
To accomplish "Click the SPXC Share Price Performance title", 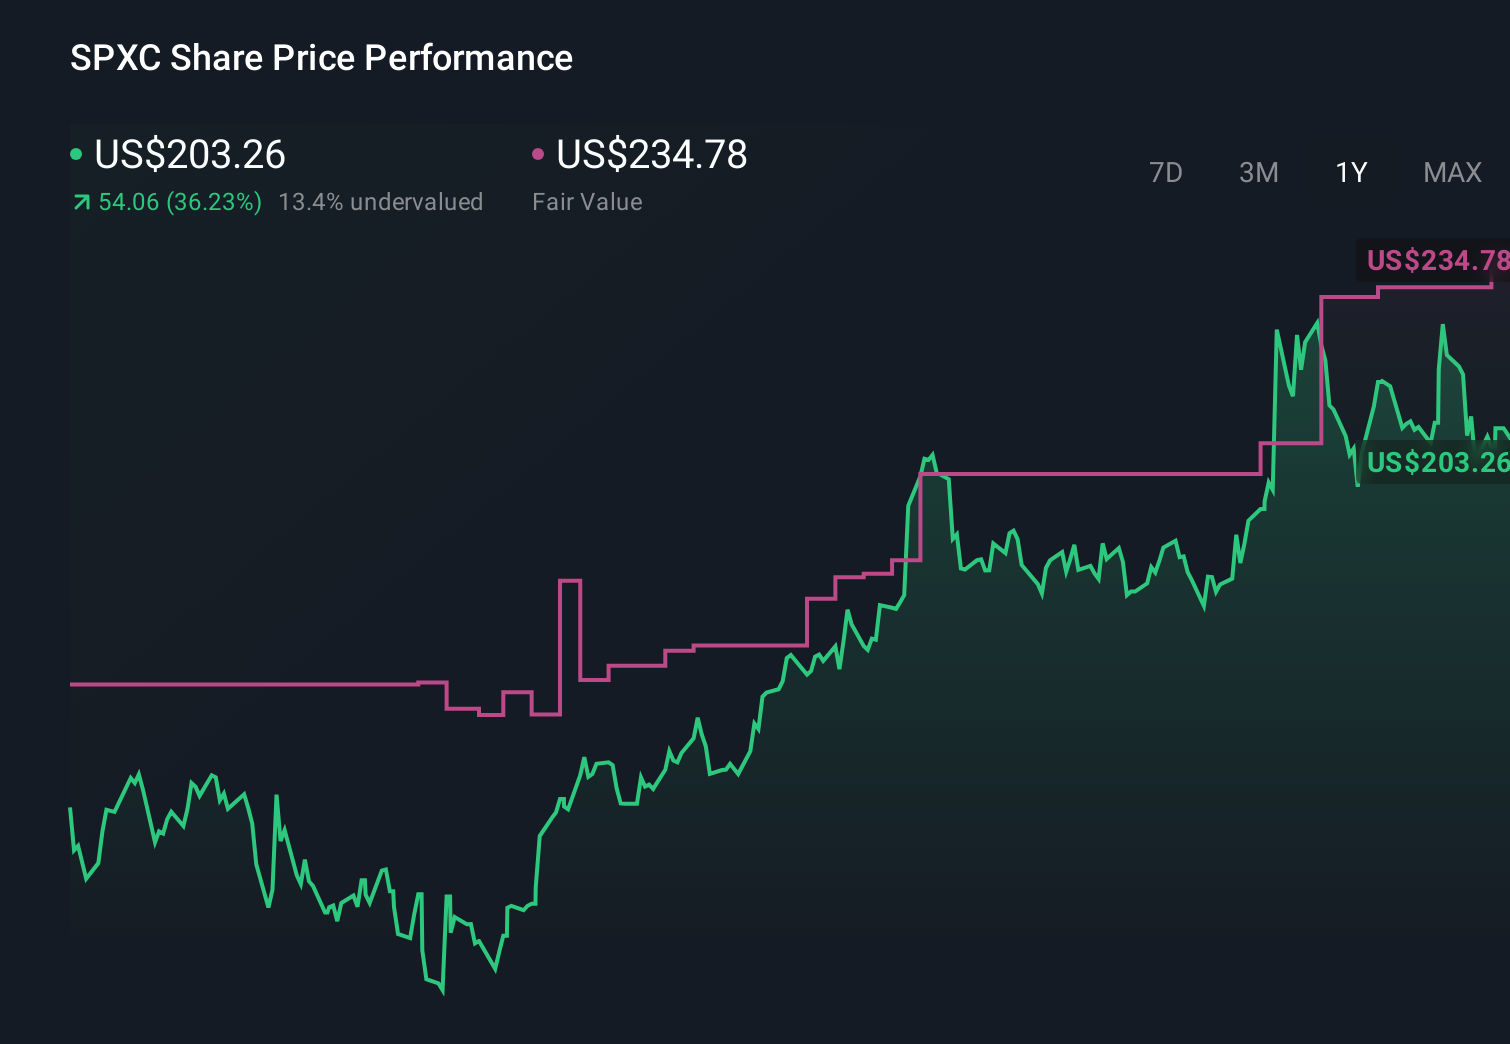I will pyautogui.click(x=320, y=57).
